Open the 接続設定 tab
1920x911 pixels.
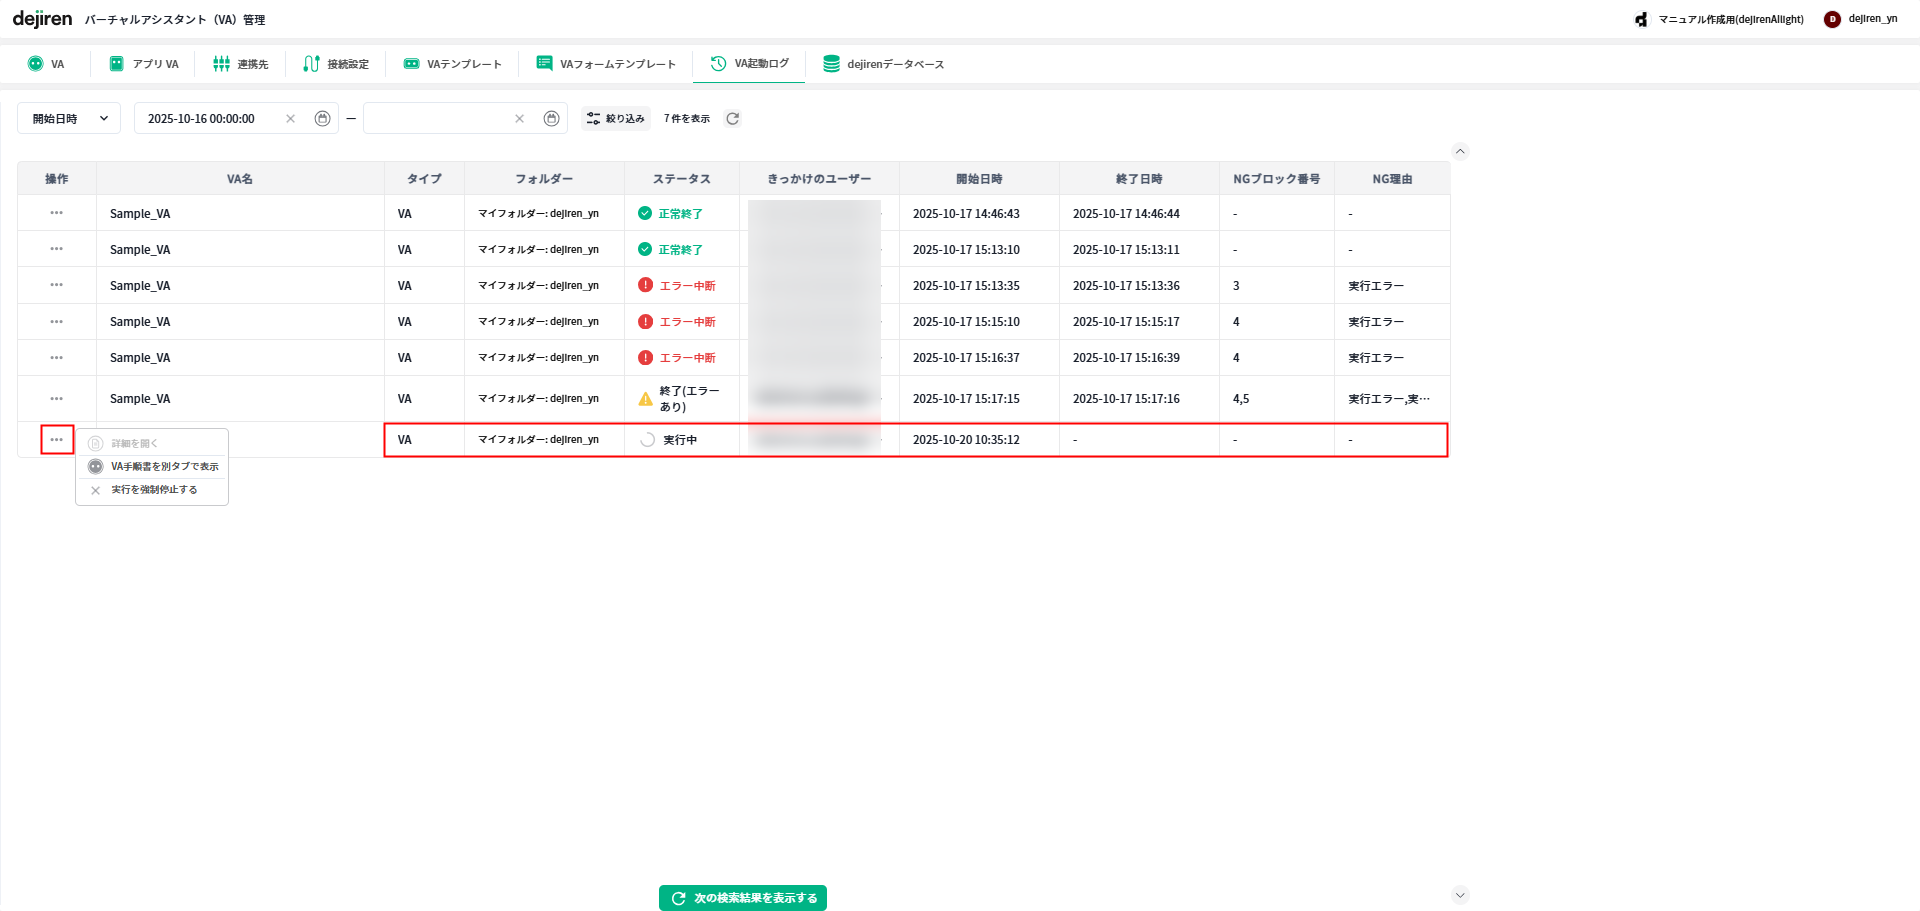[337, 64]
